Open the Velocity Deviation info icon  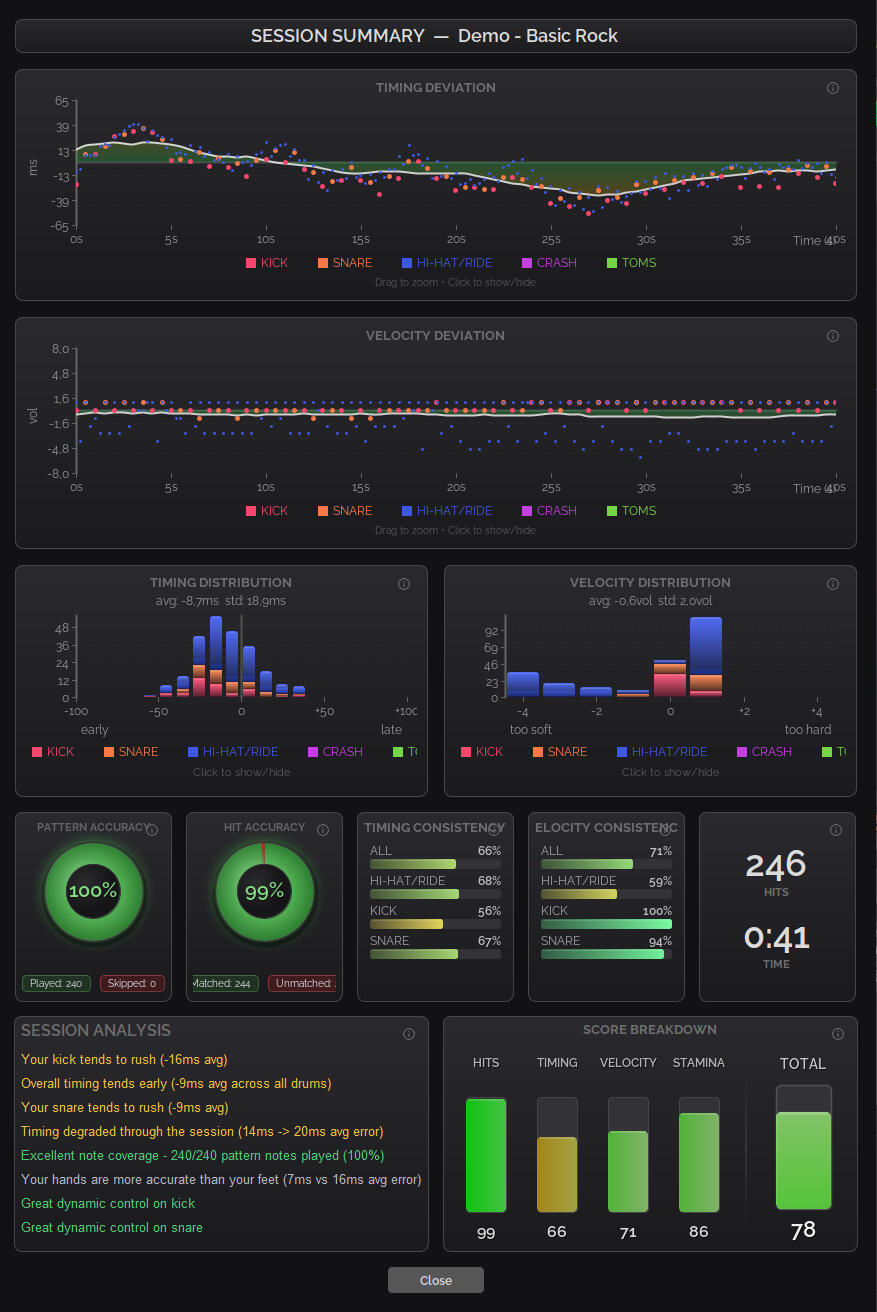(833, 336)
